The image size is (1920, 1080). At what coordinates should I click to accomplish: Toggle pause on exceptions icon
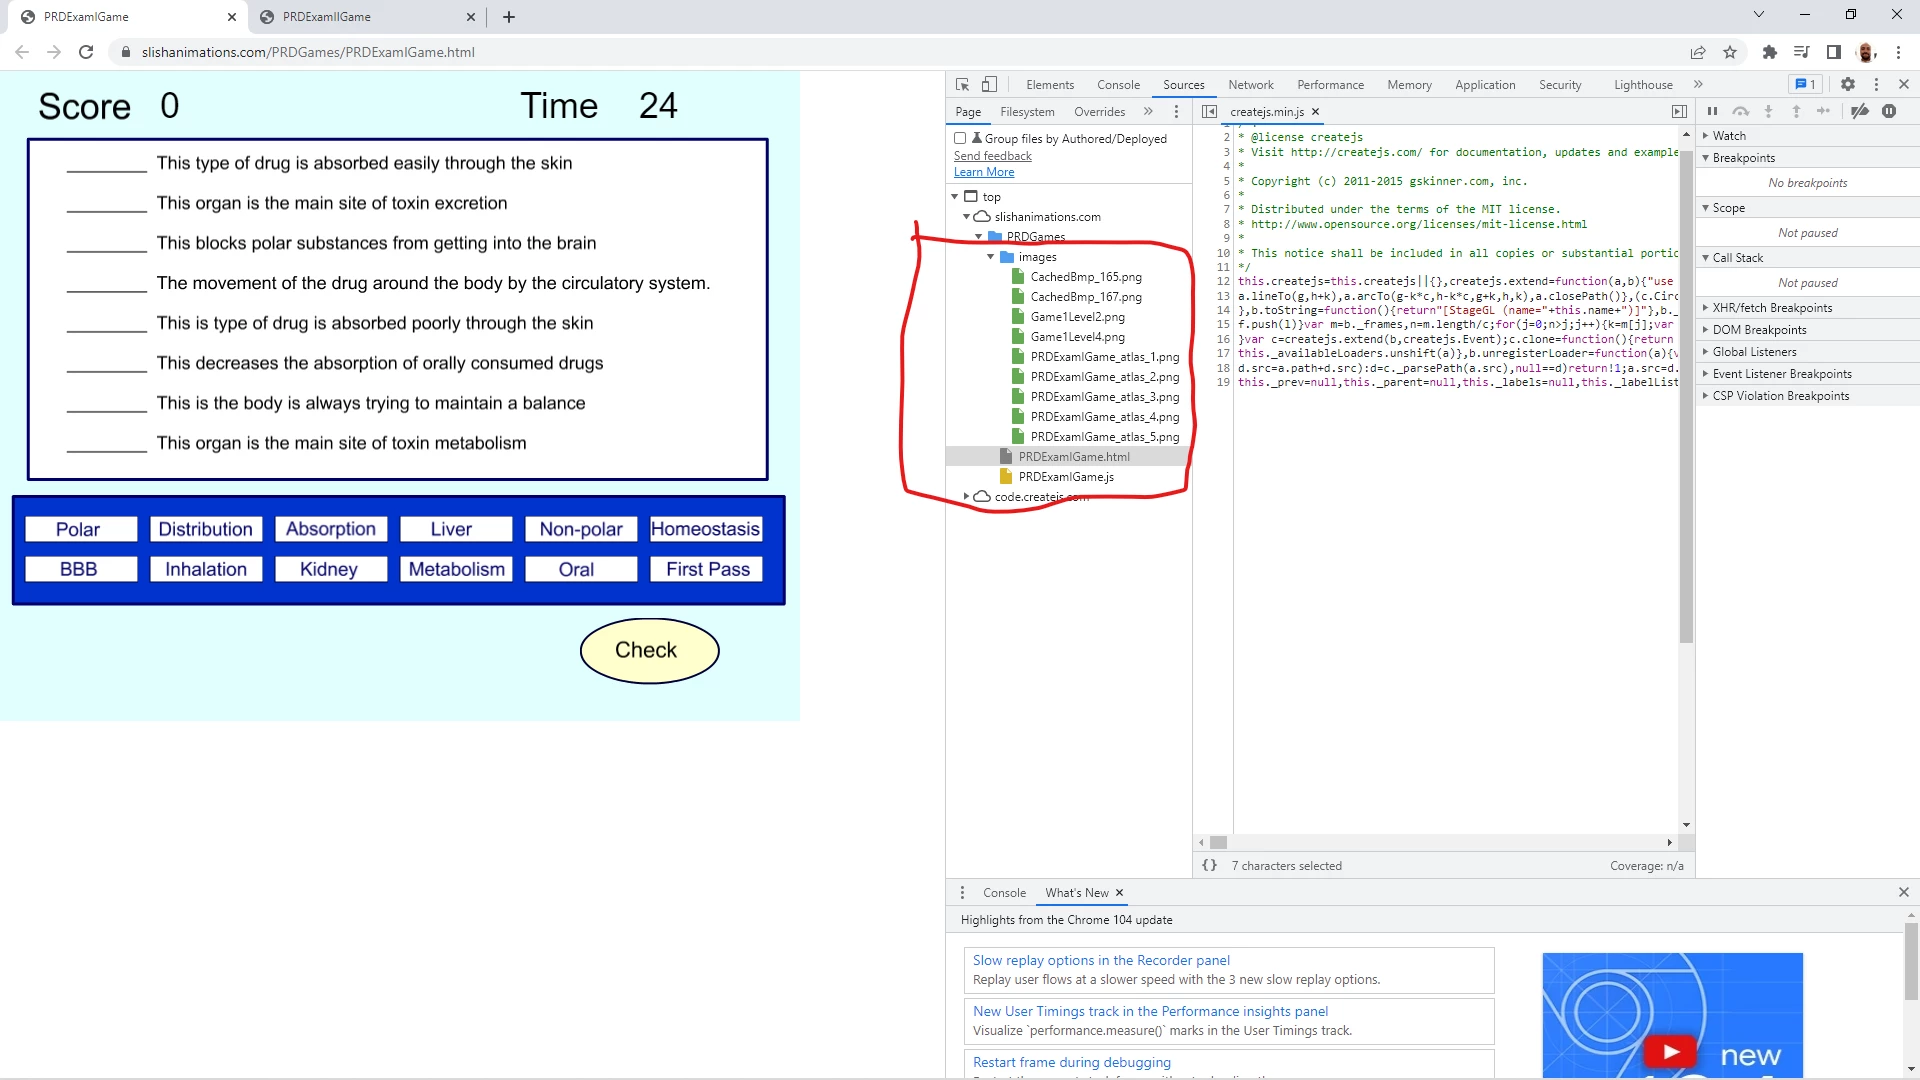click(1889, 112)
